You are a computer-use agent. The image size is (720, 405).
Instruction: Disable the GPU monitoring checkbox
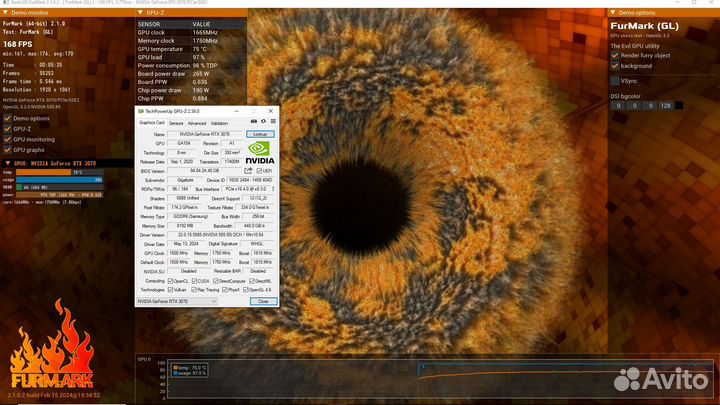(x=7, y=140)
